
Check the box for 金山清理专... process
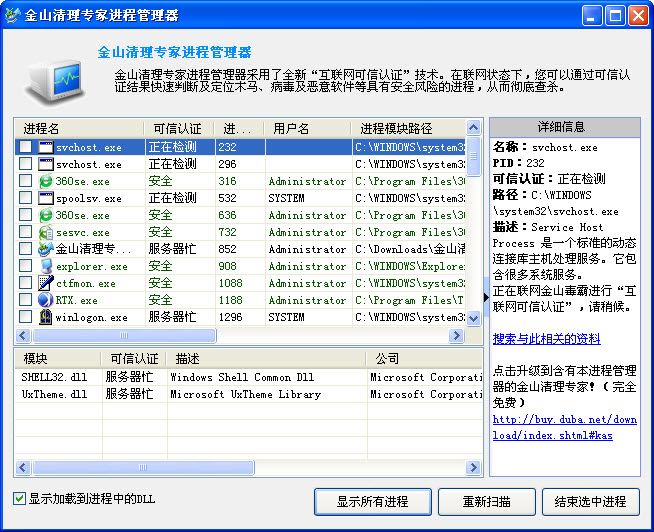click(26, 249)
